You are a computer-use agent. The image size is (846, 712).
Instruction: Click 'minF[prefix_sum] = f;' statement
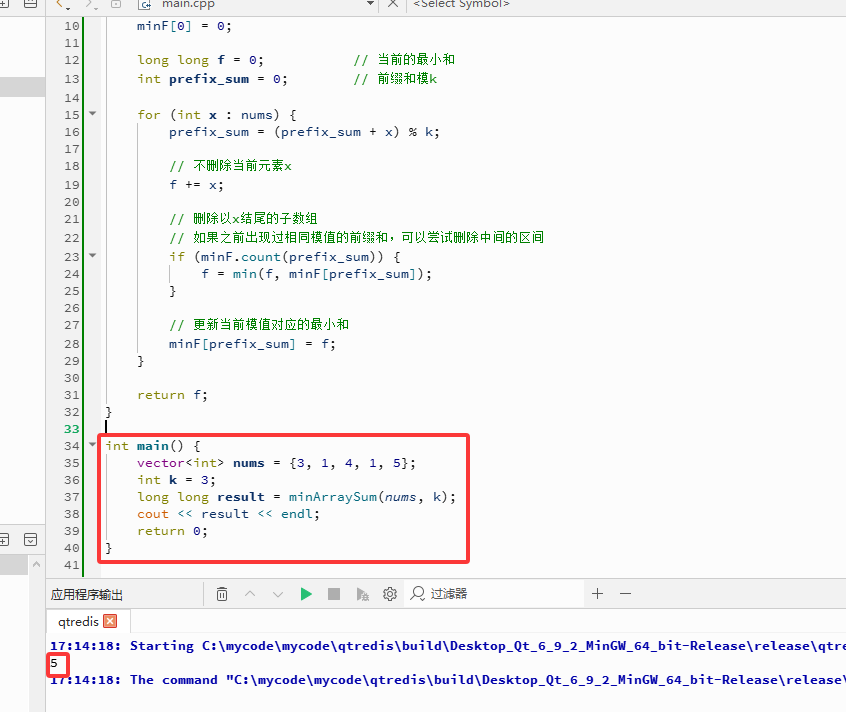[x=252, y=344]
